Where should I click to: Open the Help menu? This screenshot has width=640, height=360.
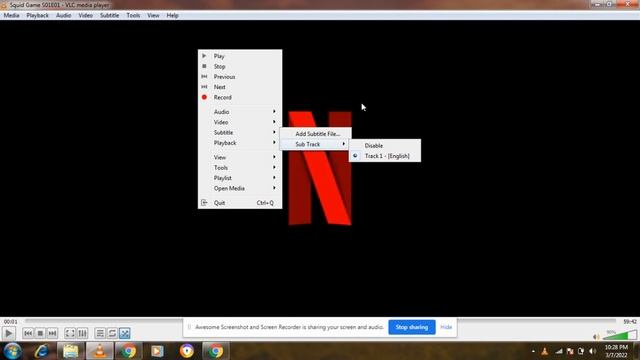tap(172, 16)
